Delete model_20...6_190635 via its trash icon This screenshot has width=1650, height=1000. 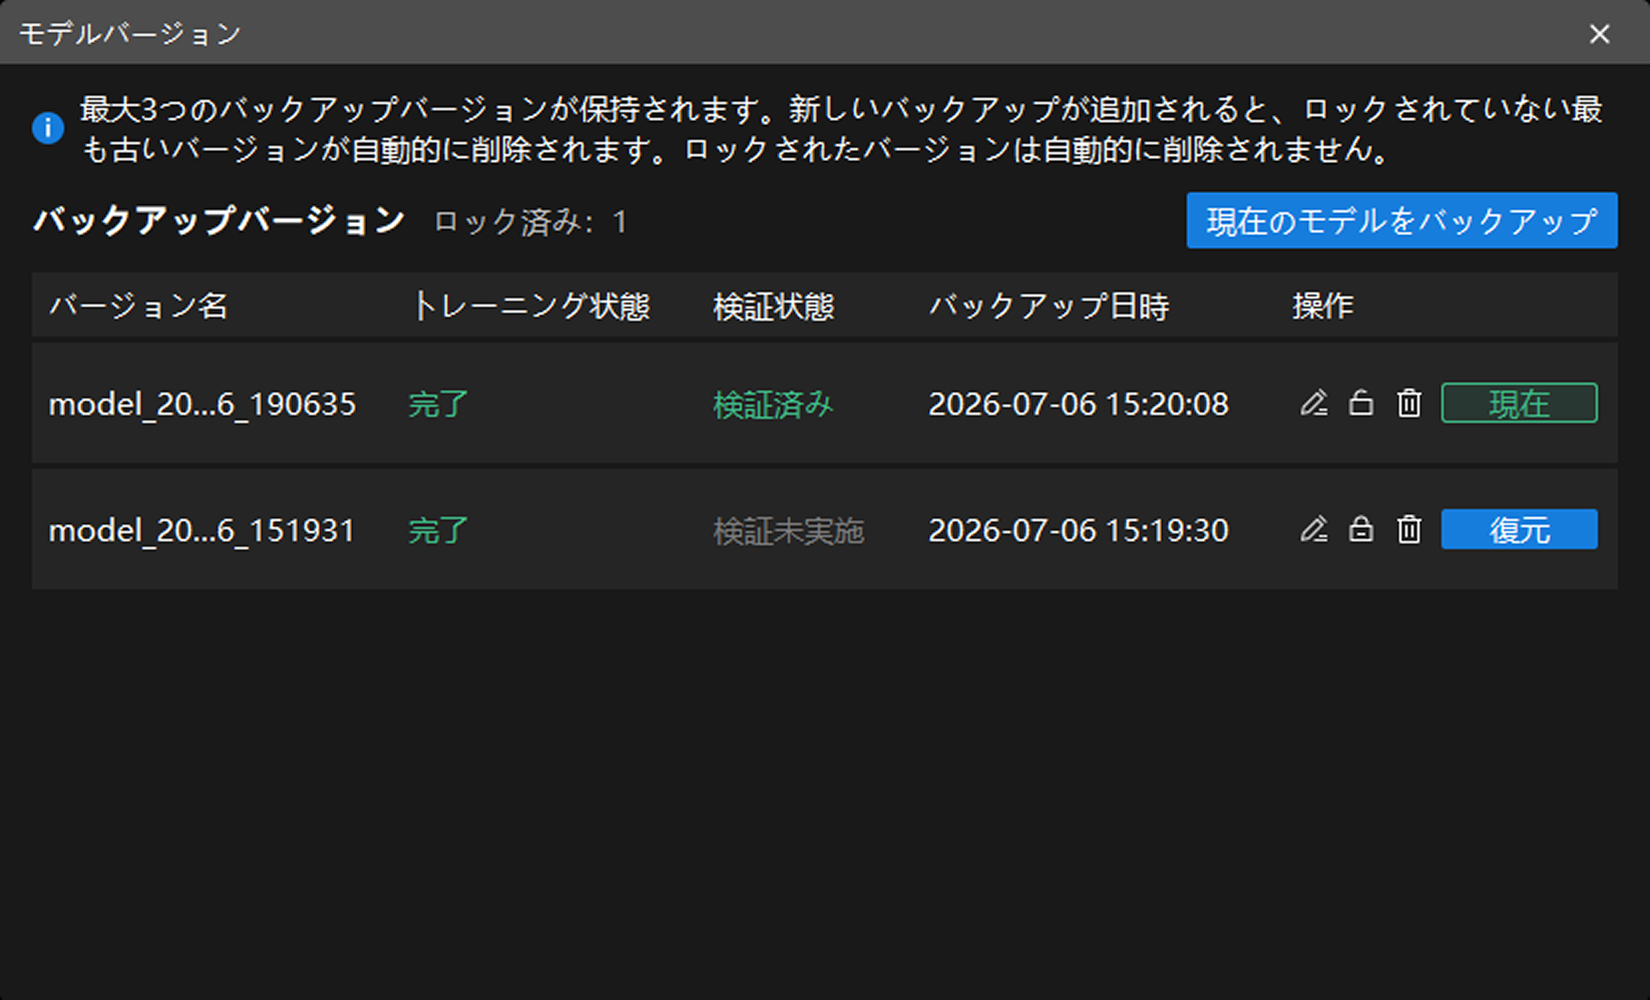[1409, 403]
